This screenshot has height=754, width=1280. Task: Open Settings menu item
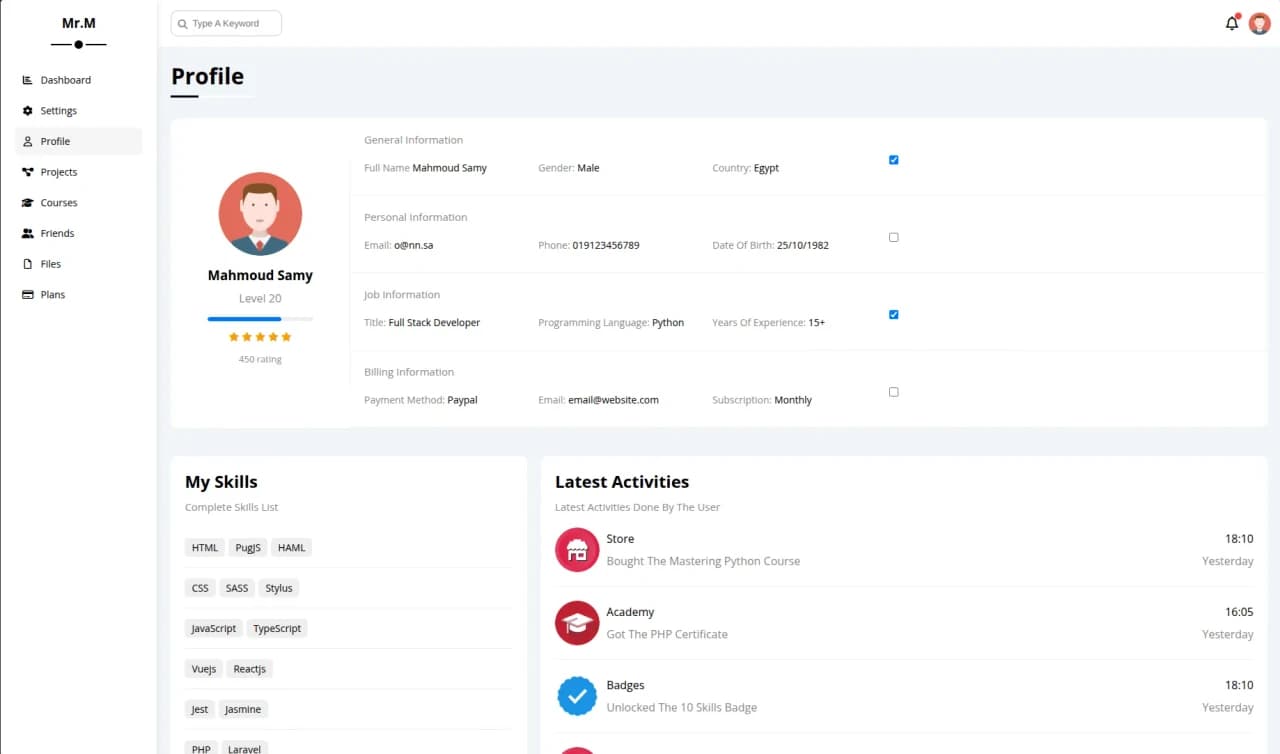click(78, 111)
